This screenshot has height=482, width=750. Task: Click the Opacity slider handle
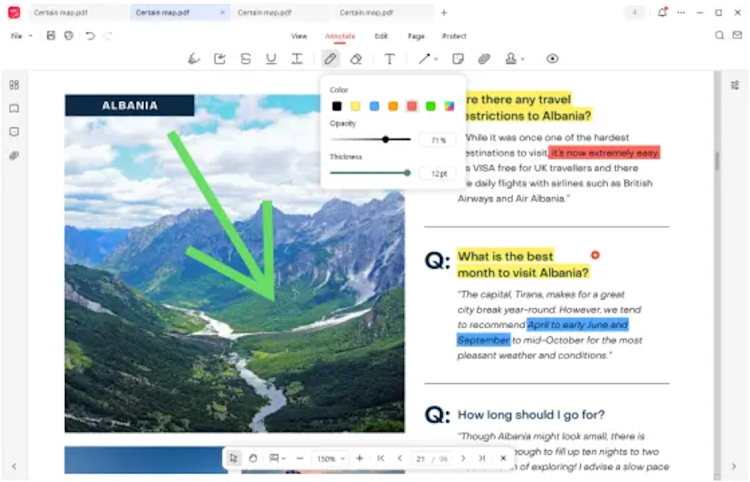pos(385,139)
